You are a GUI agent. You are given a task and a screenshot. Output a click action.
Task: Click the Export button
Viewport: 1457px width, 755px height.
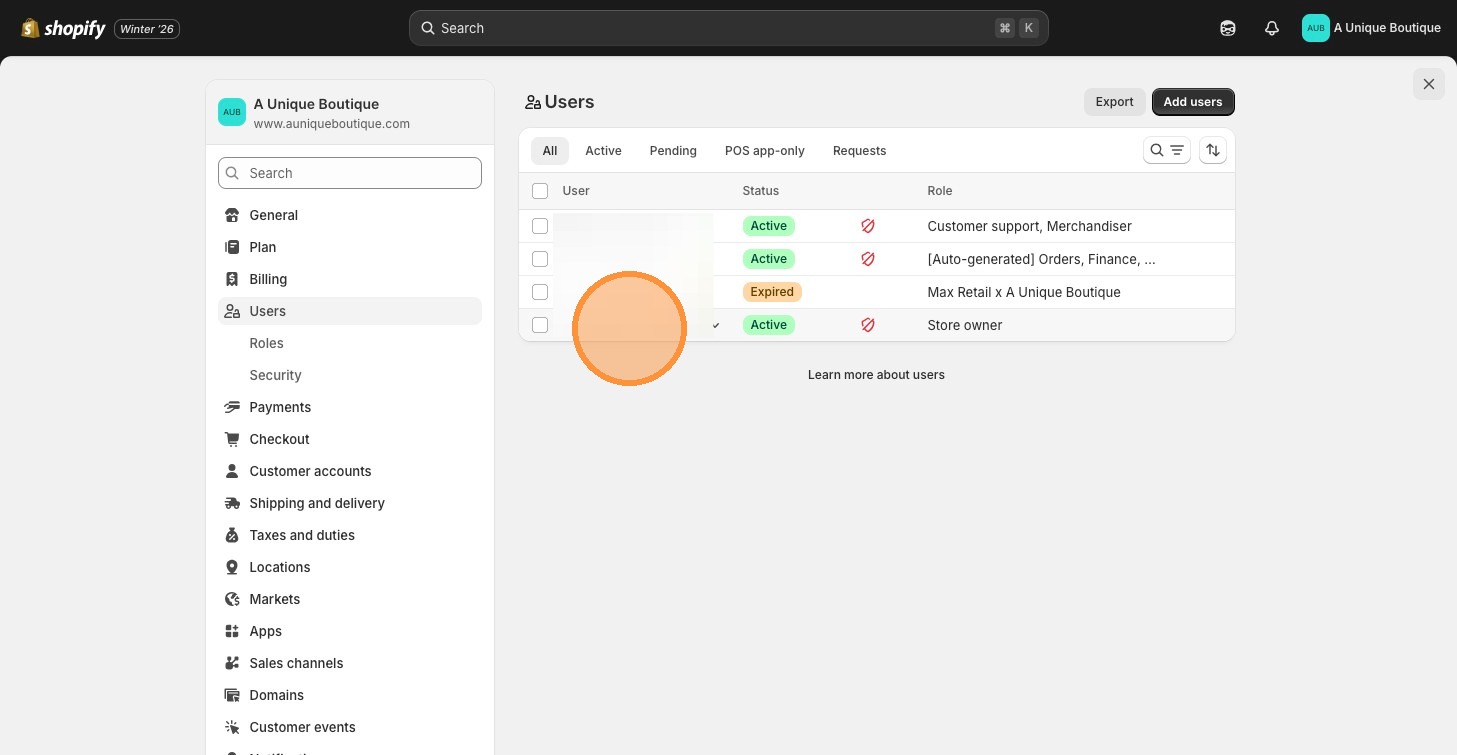[x=1114, y=102]
